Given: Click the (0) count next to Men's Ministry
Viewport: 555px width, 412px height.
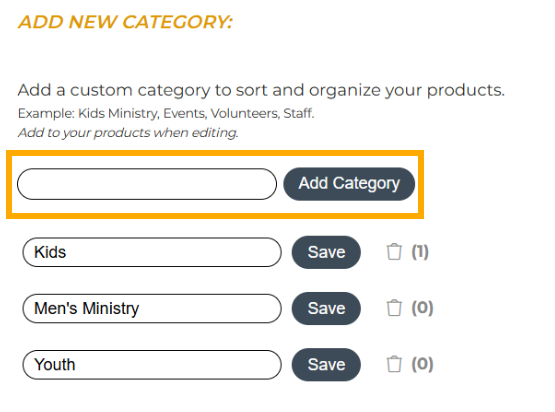Looking at the screenshot, I should [422, 308].
